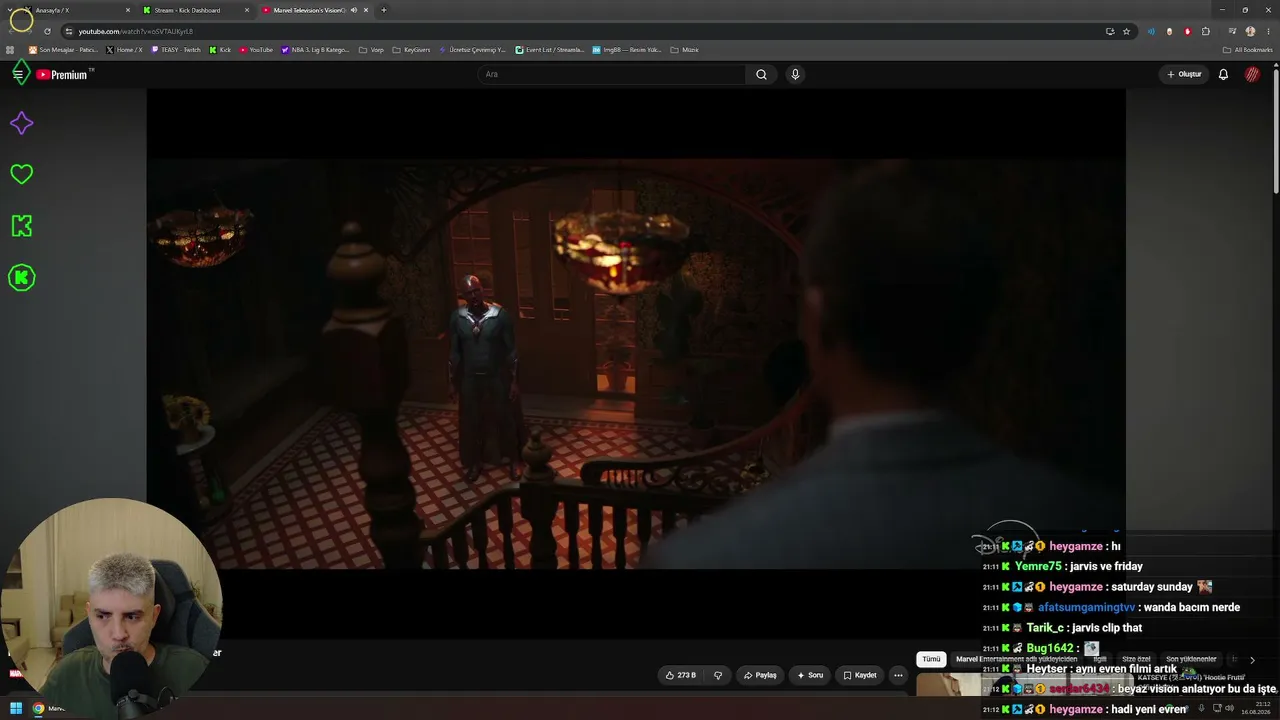Image resolution: width=1280 pixels, height=720 pixels.
Task: Click the Paylaş share button
Action: (760, 675)
